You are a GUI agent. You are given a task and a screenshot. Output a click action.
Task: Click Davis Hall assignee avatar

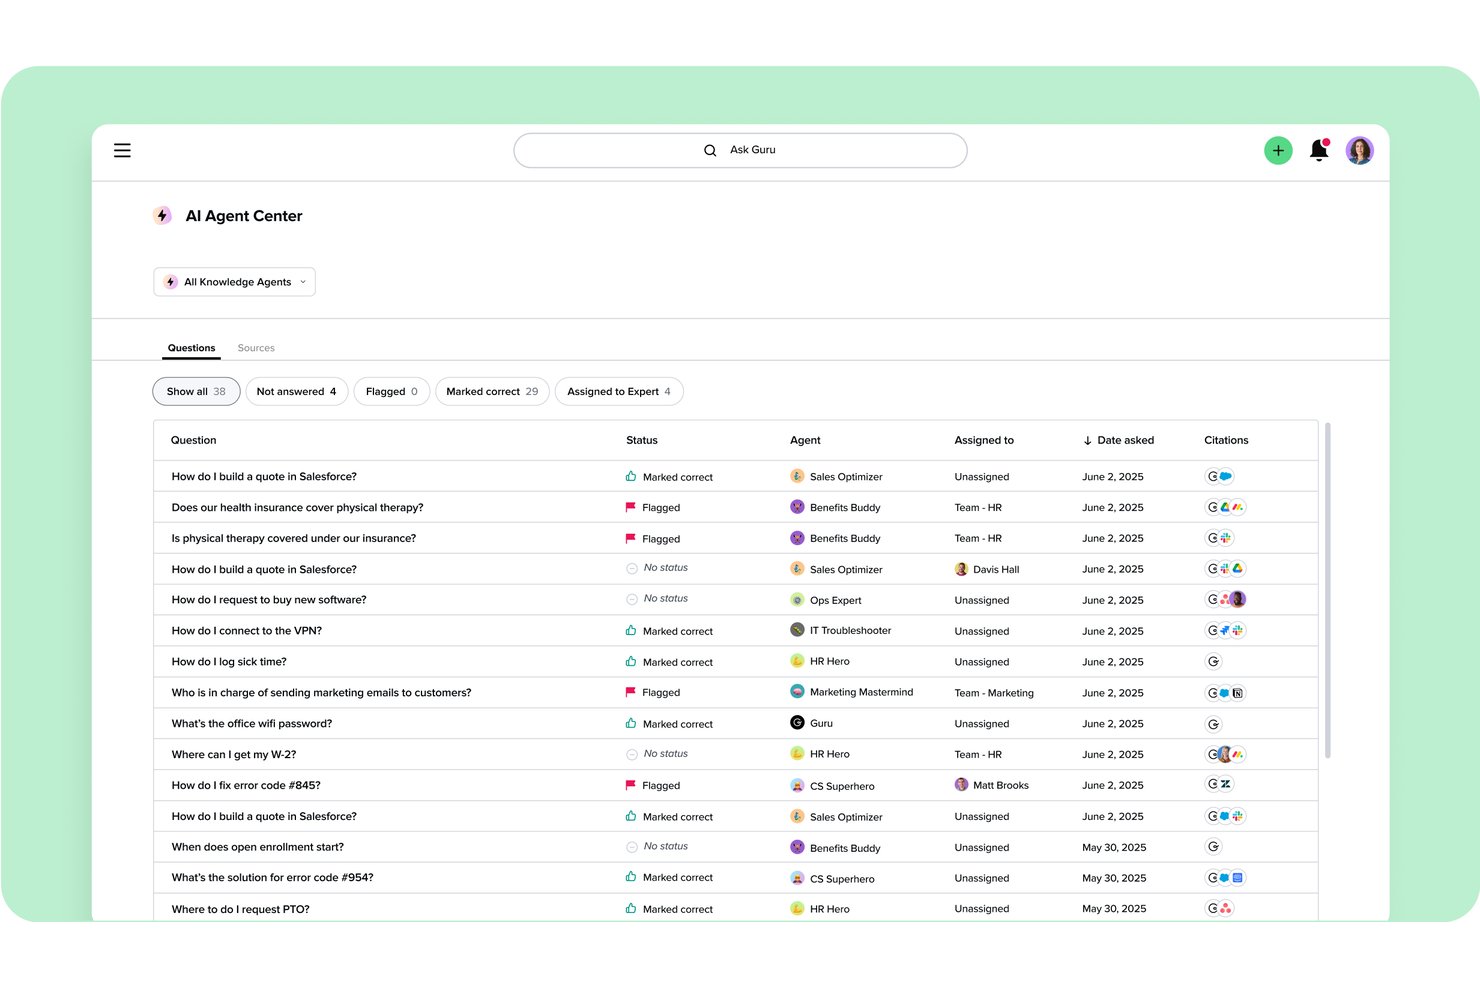click(x=962, y=569)
